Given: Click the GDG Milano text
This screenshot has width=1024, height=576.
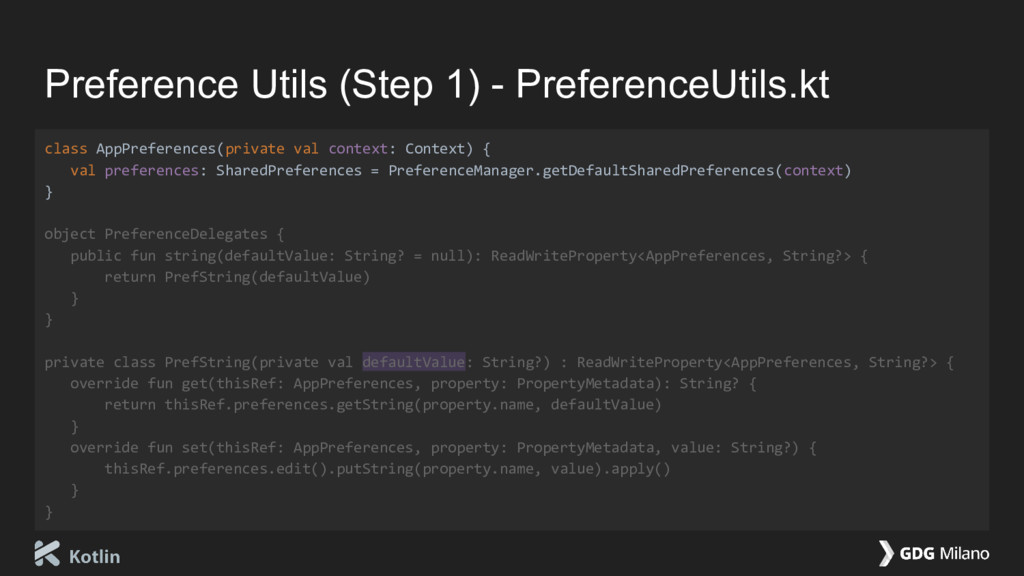Looking at the screenshot, I should (944, 553).
